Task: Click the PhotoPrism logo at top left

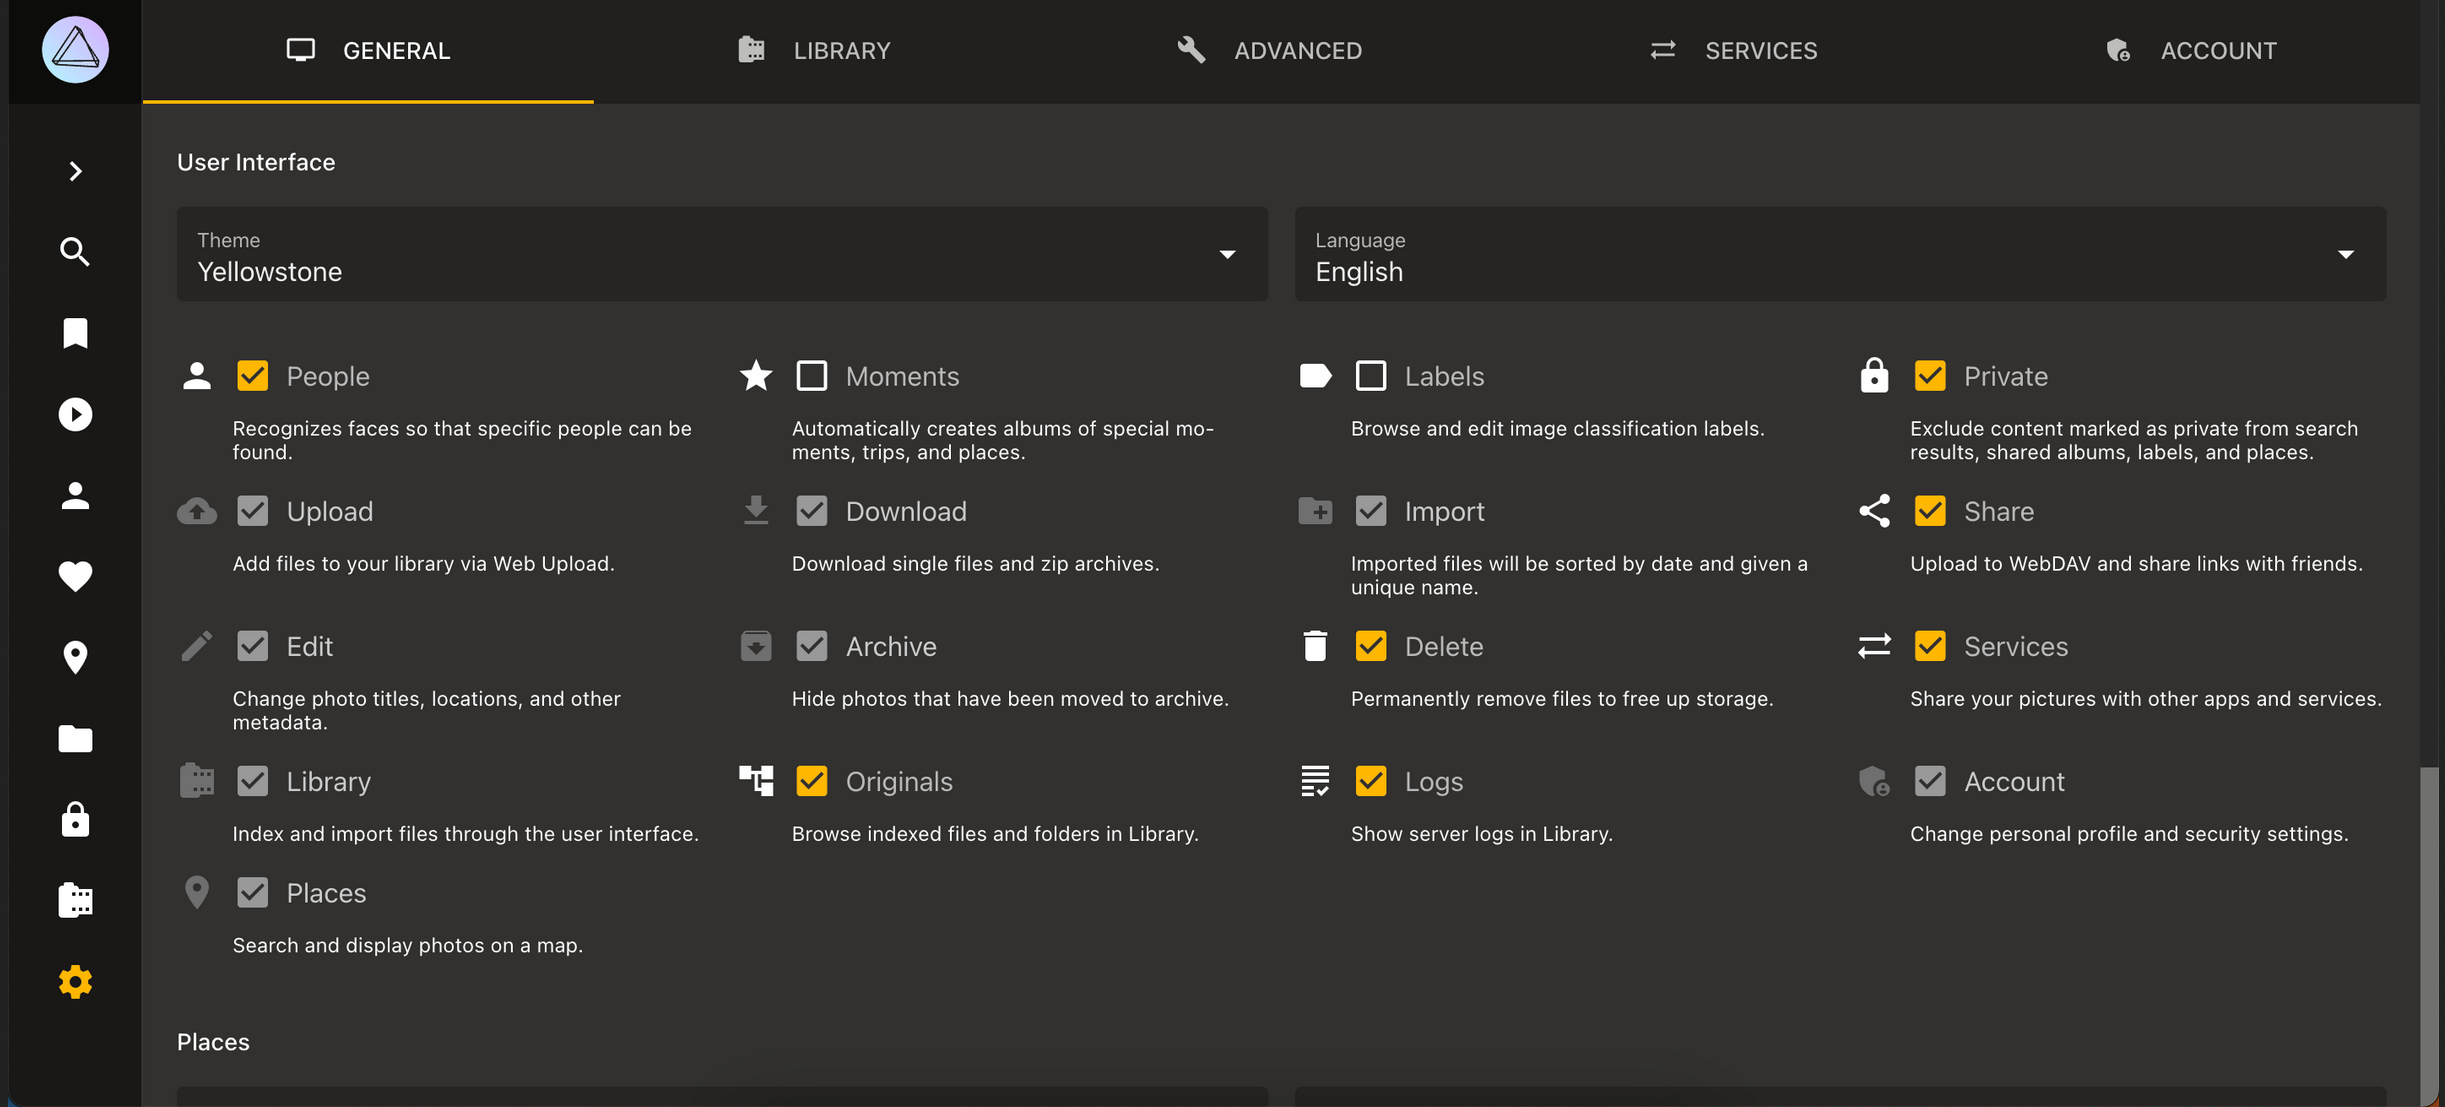Action: point(75,50)
